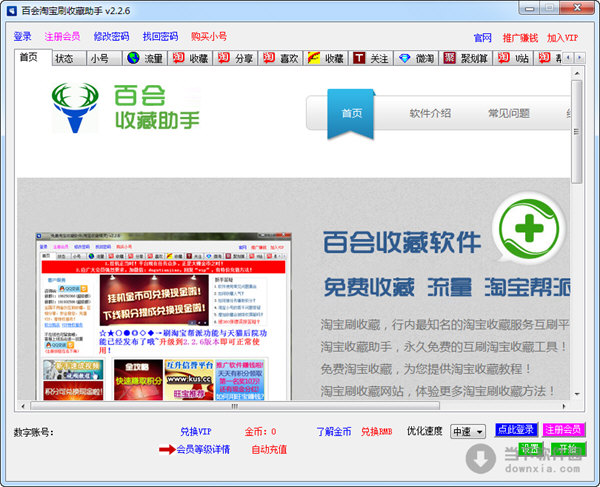Open the 修改密码 link
Screen dimensions: 600x487
[111, 37]
